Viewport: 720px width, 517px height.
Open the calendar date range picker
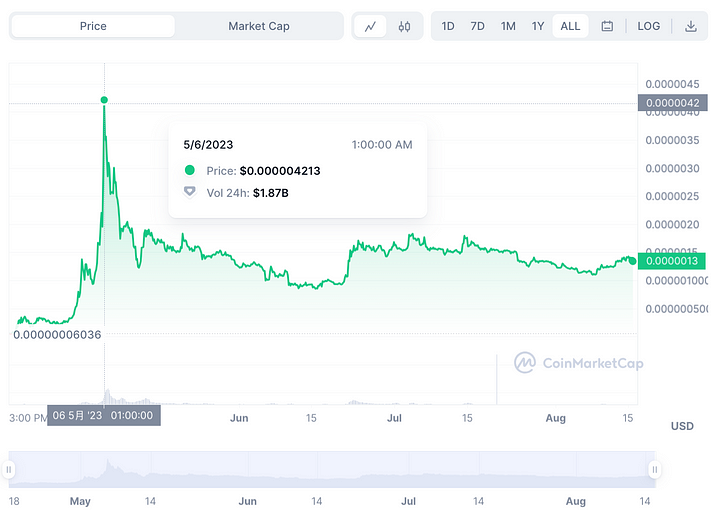607,26
